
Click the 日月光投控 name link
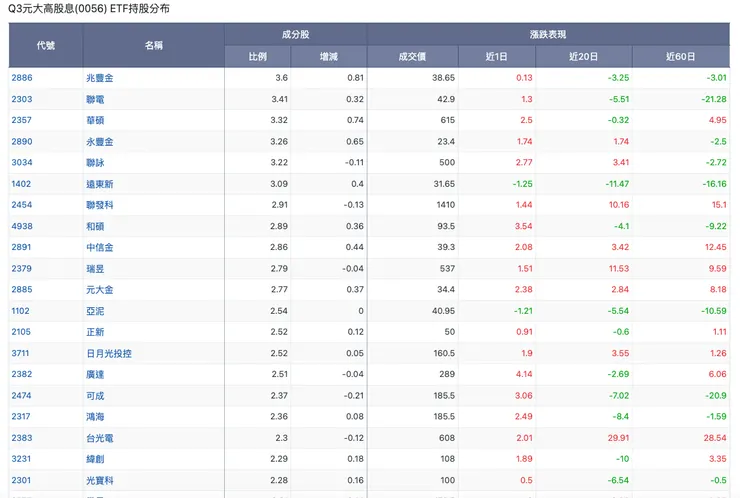coord(109,353)
